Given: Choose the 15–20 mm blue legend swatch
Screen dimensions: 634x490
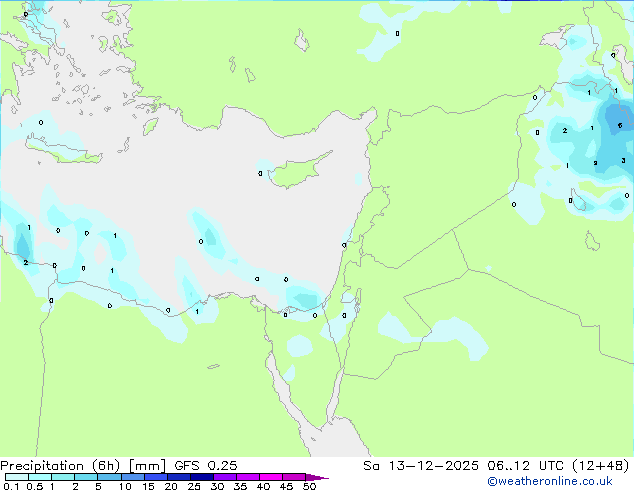Looking at the screenshot, I should tap(156, 477).
